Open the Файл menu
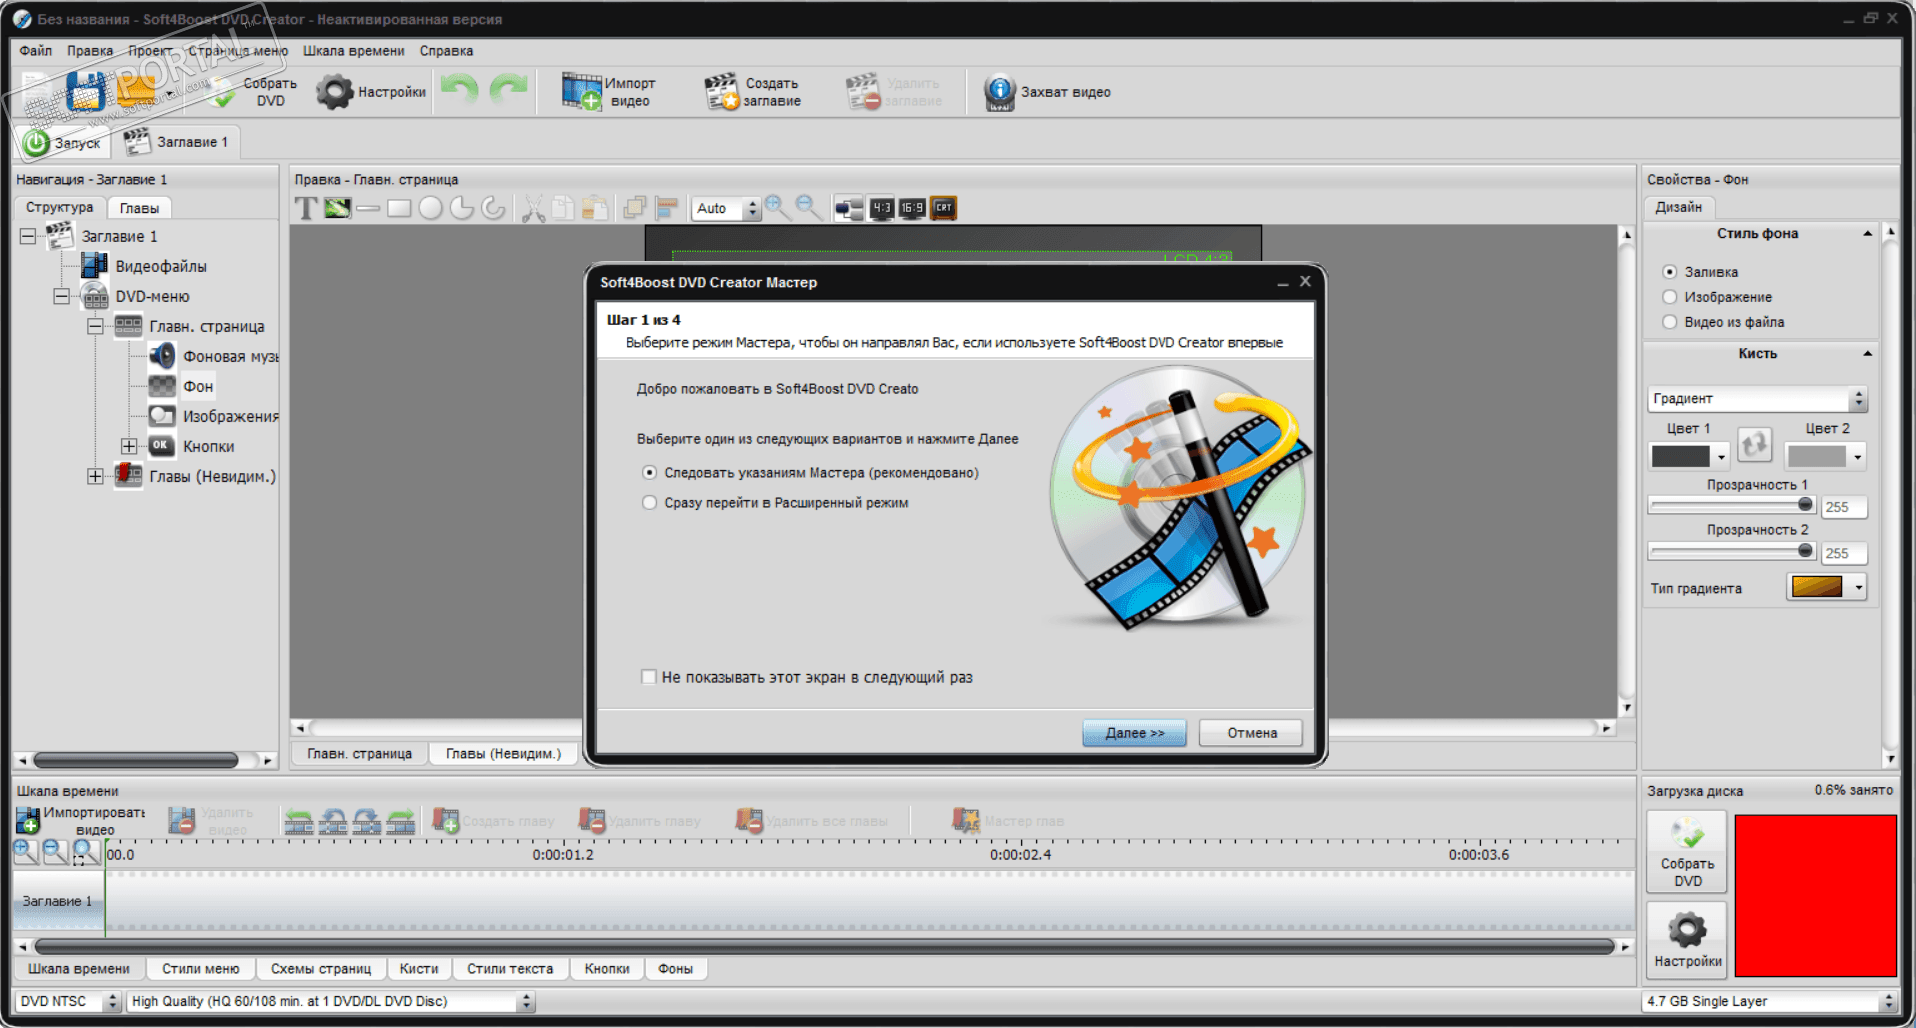Viewport: 1916px width, 1028px height. (36, 51)
